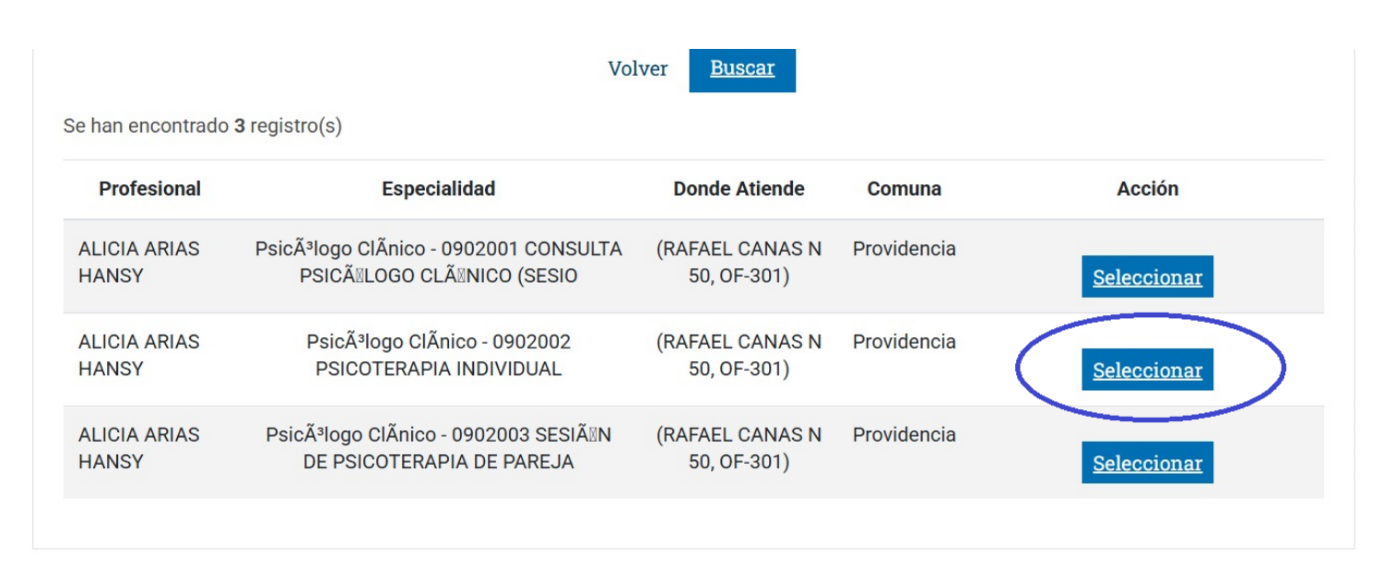Click Seleccionar for Psicoterapia Individual row
This screenshot has height=574, width=1384.
tap(1146, 370)
